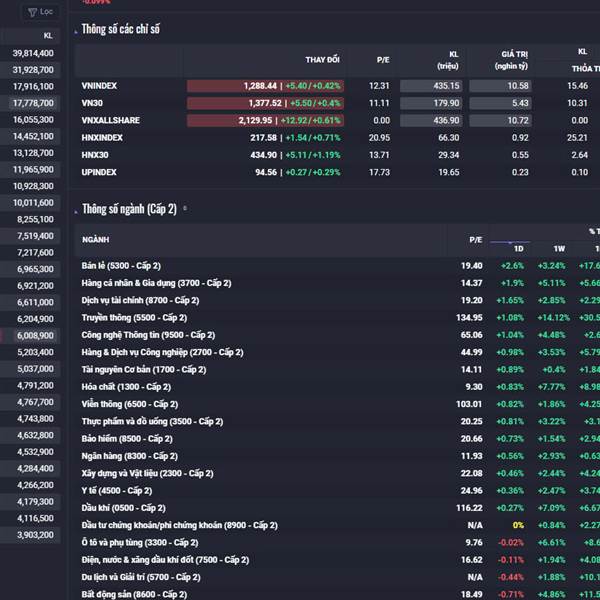This screenshot has height=600, width=600.
Task: Click VNXALLSHARE change bar showing 2,129.95
Action: [x=265, y=120]
